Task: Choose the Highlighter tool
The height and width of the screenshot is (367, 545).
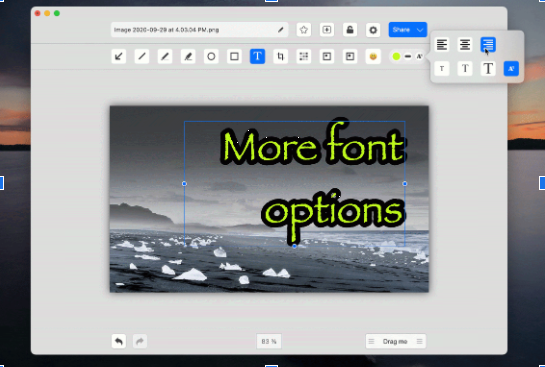Action: [x=188, y=56]
